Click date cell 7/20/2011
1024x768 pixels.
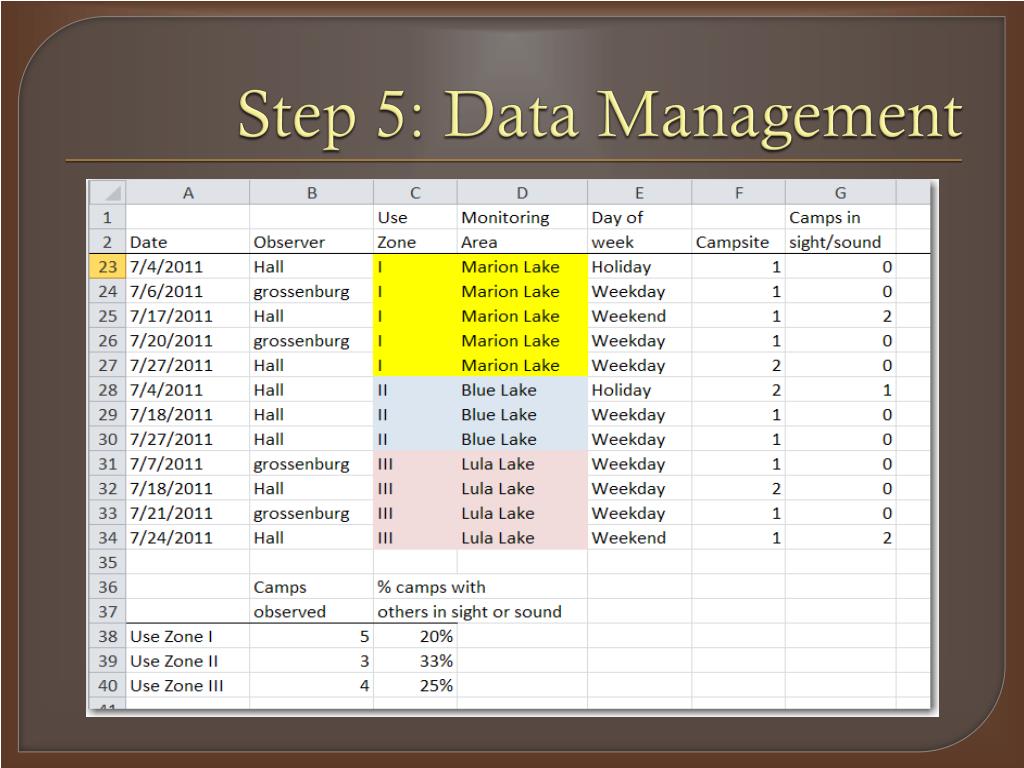188,341
